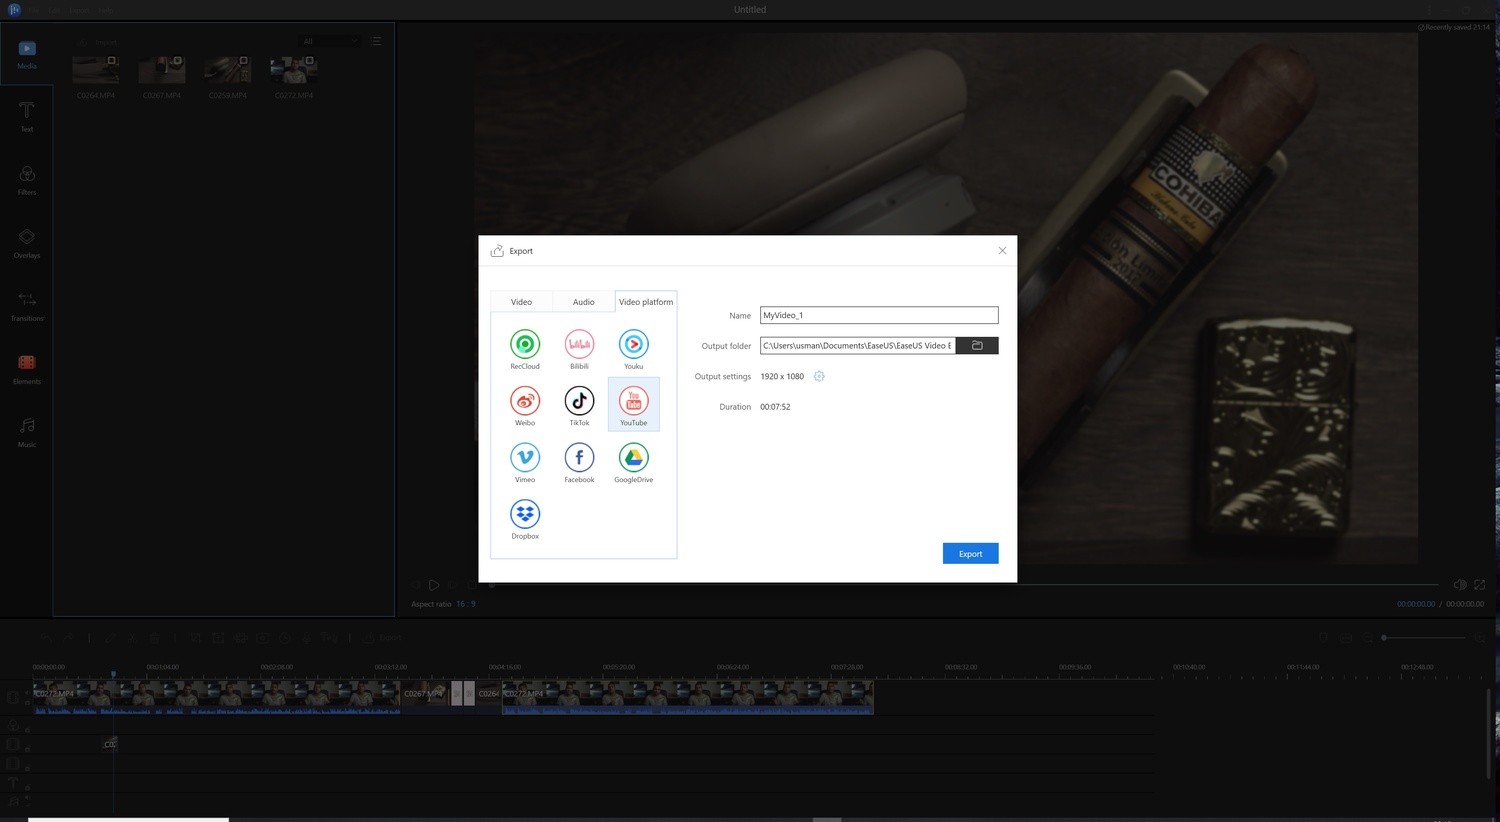
Task: Enter fullscreen preview mode
Action: [x=1480, y=585]
